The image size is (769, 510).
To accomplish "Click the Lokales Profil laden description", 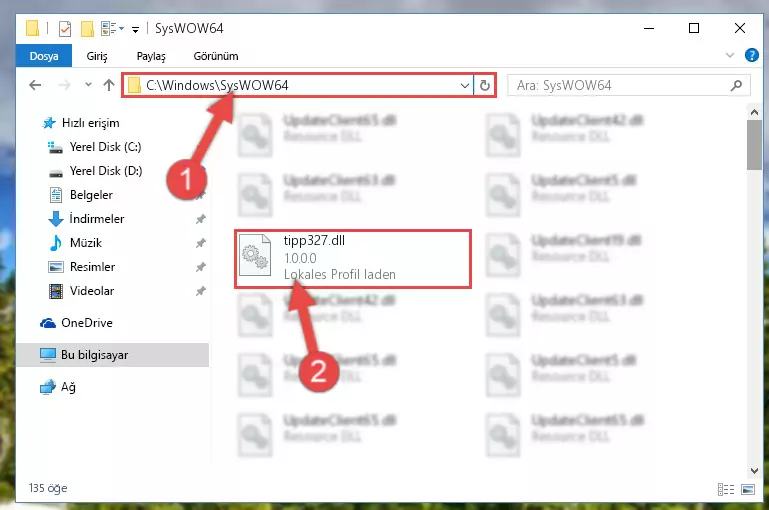I will point(340,274).
